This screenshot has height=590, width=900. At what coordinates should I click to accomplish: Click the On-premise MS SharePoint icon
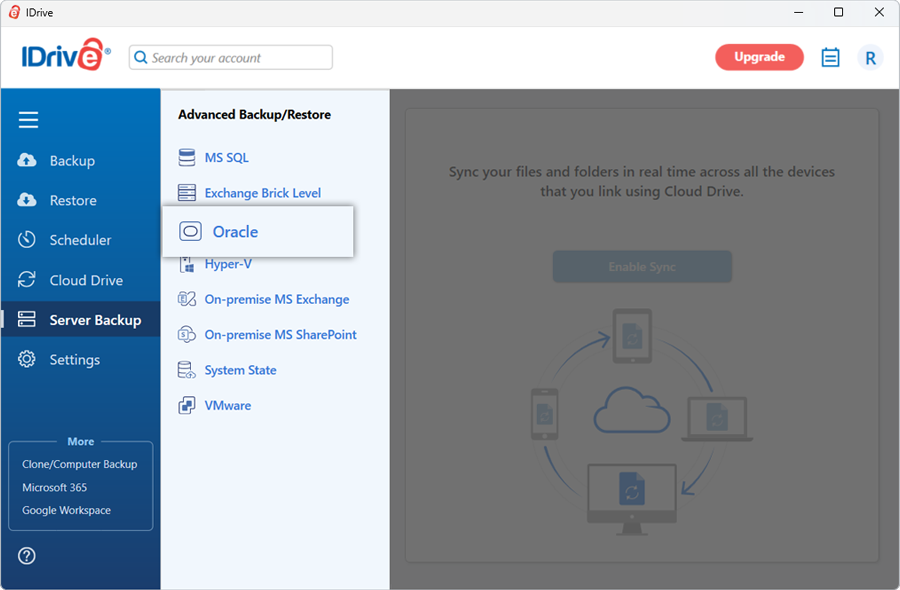[x=187, y=335]
